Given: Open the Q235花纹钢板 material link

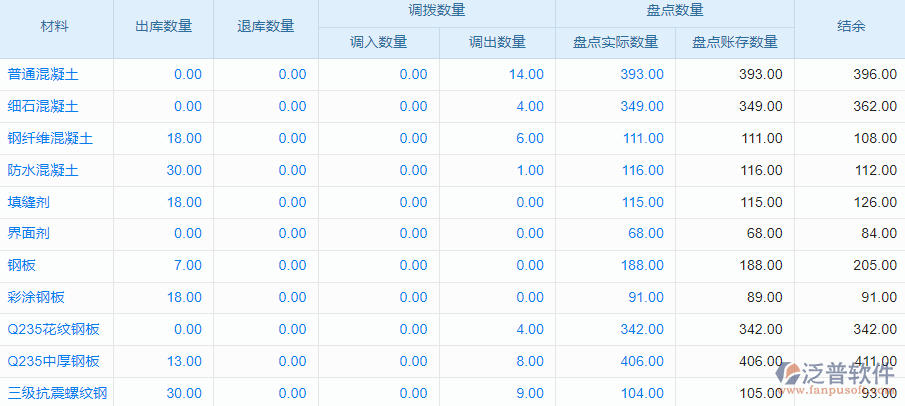Looking at the screenshot, I should click(53, 329).
